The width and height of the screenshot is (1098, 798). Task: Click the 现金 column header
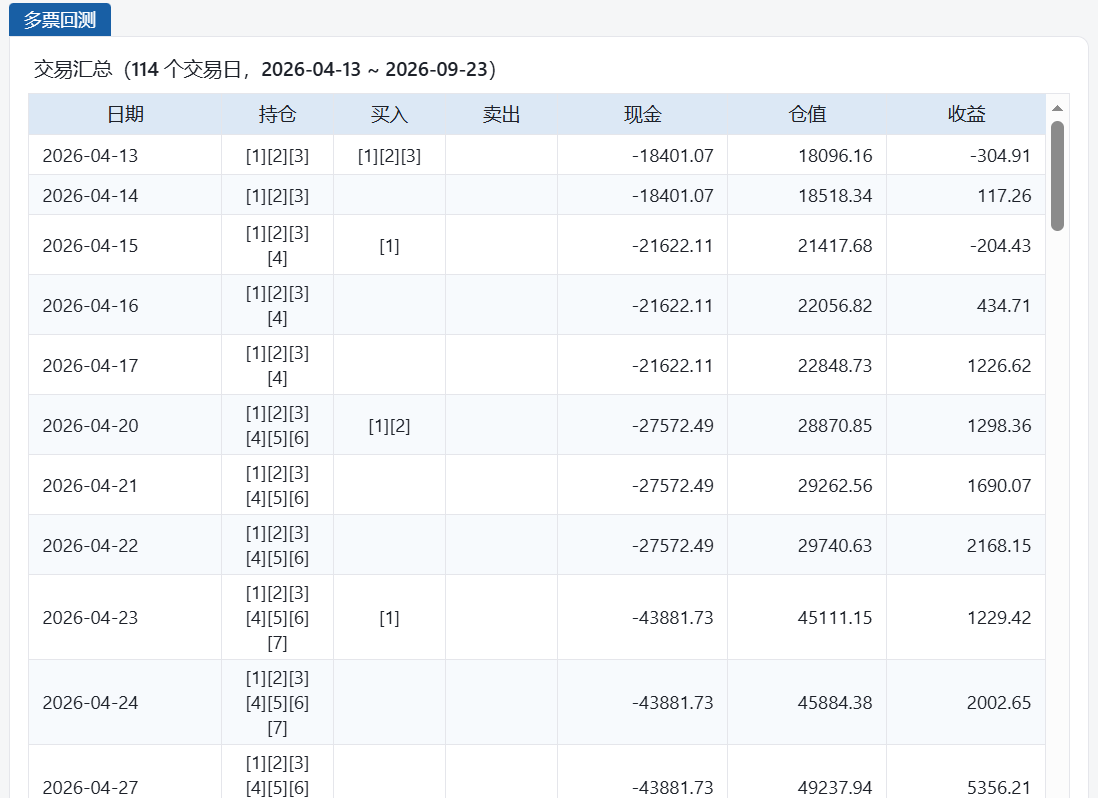click(x=643, y=114)
